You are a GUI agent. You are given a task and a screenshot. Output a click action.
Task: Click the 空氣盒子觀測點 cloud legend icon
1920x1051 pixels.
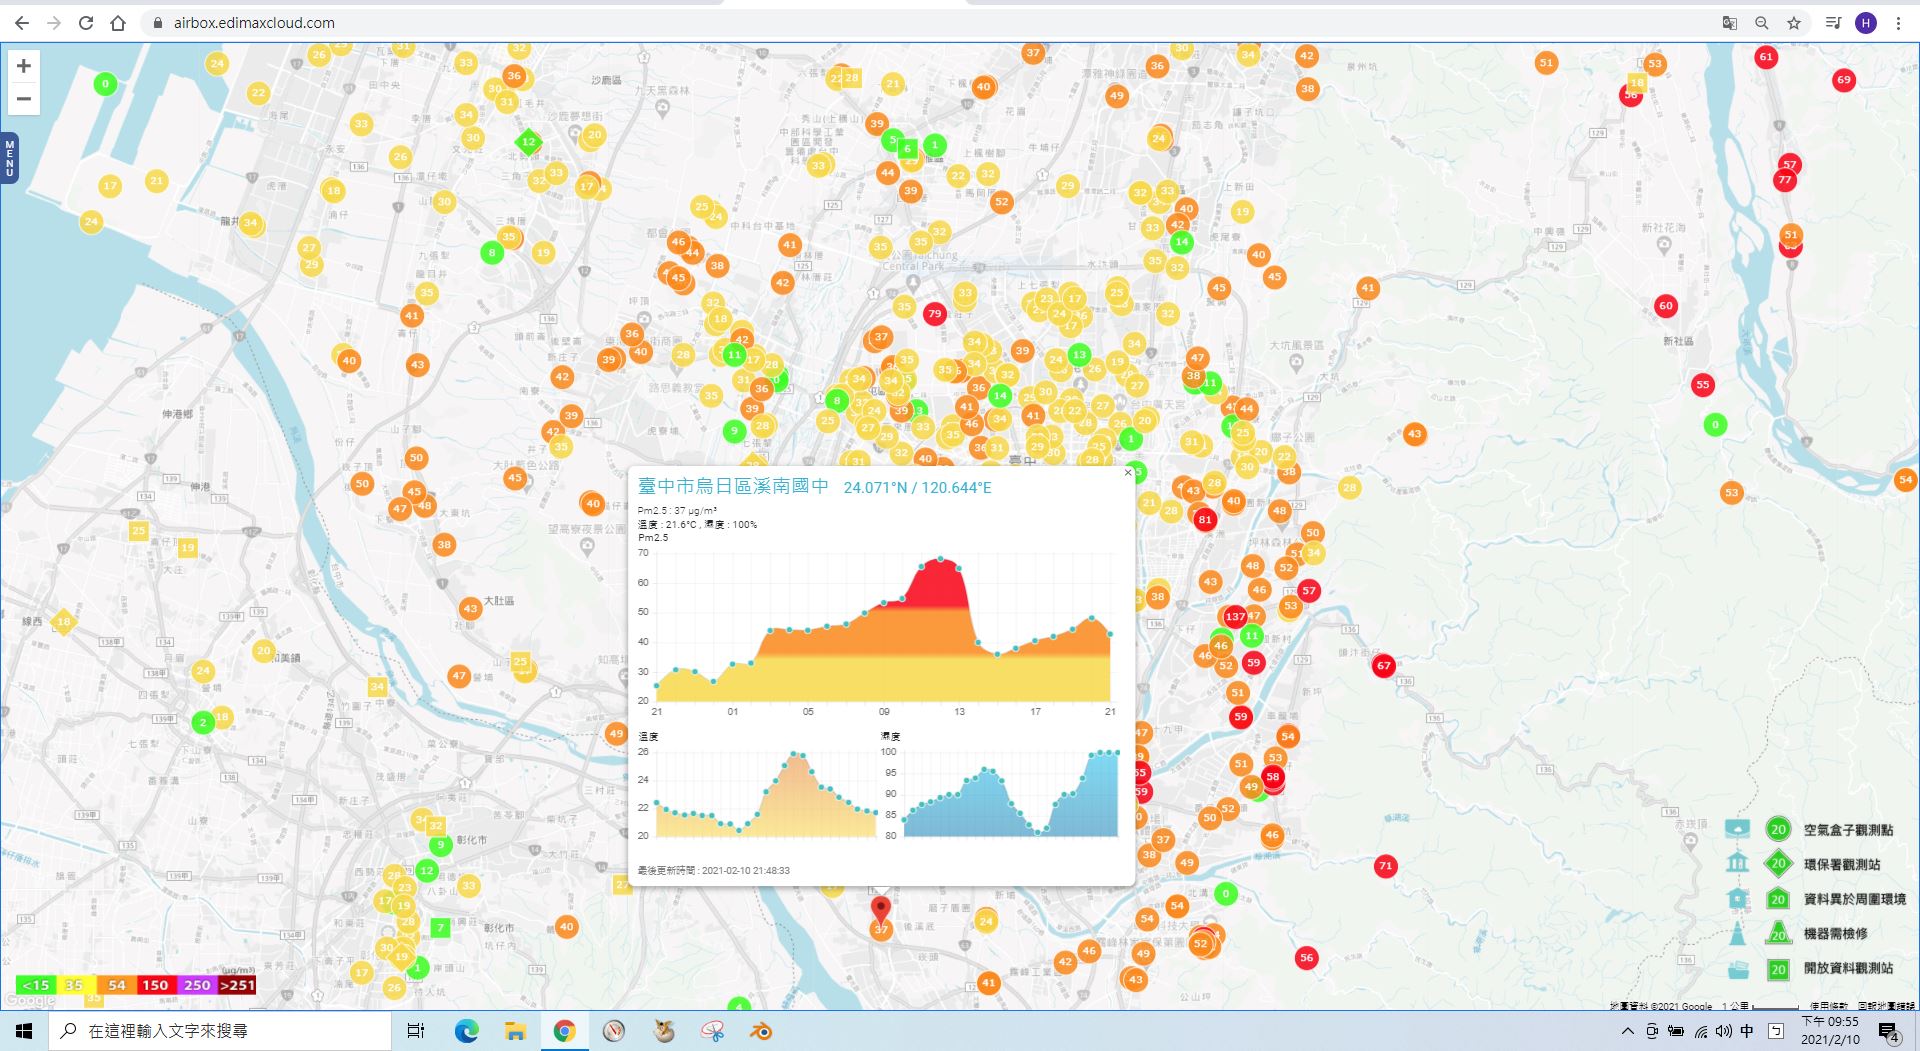(1738, 829)
